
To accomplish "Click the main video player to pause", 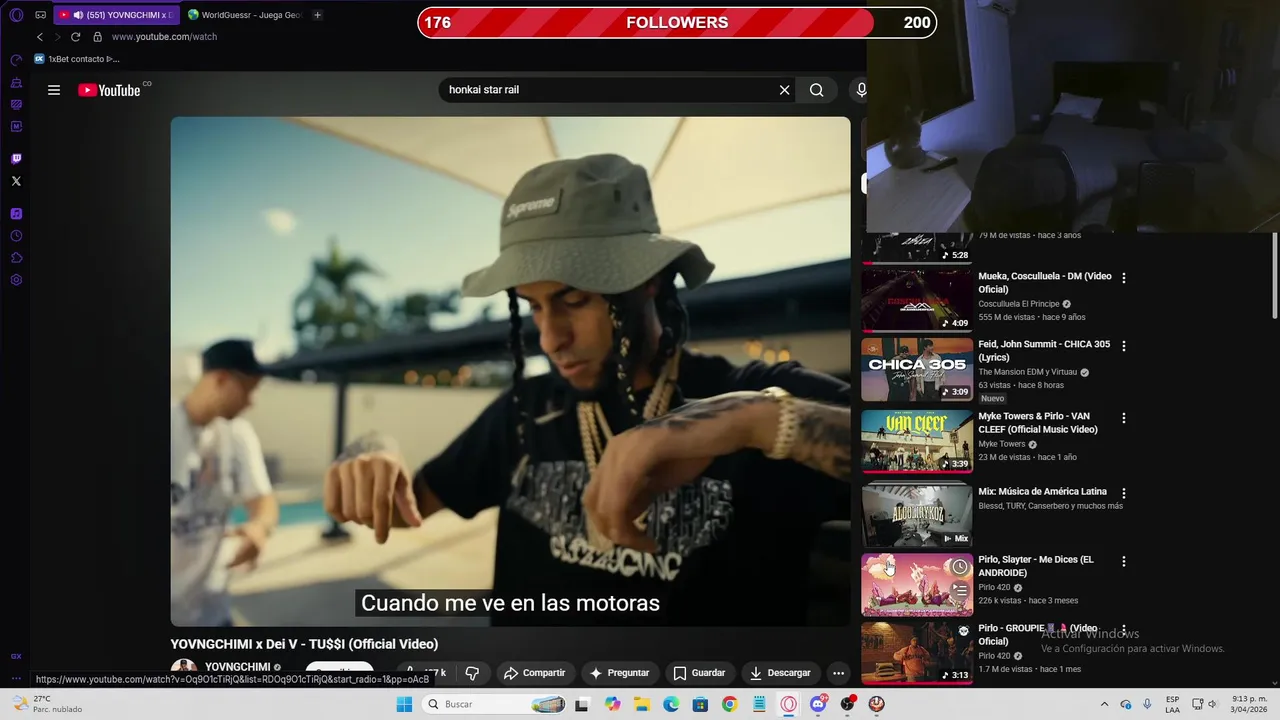I will click(510, 371).
